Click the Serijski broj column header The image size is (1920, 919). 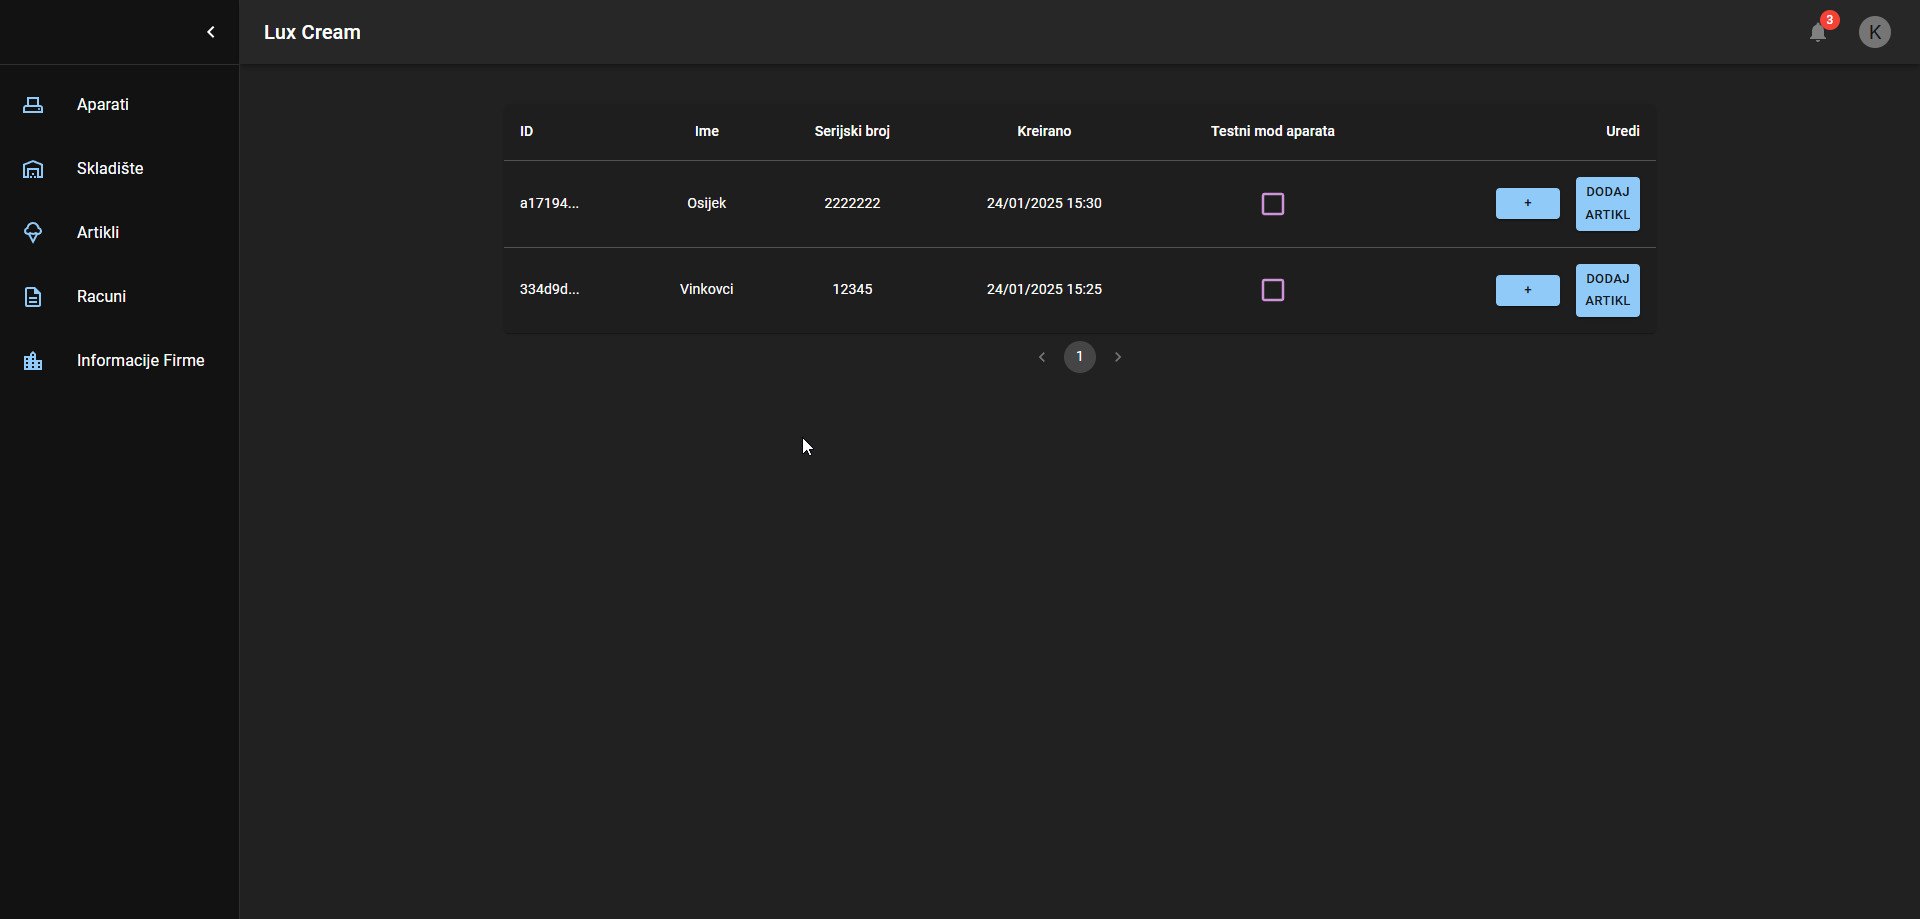(x=852, y=131)
